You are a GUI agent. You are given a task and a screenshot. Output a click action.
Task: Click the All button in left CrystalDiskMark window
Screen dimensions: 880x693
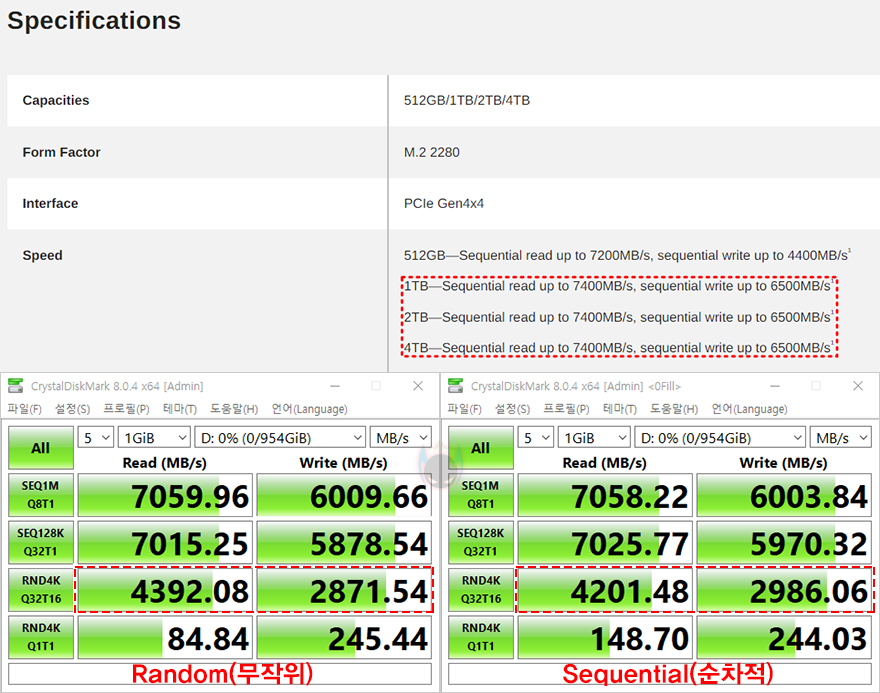(41, 448)
